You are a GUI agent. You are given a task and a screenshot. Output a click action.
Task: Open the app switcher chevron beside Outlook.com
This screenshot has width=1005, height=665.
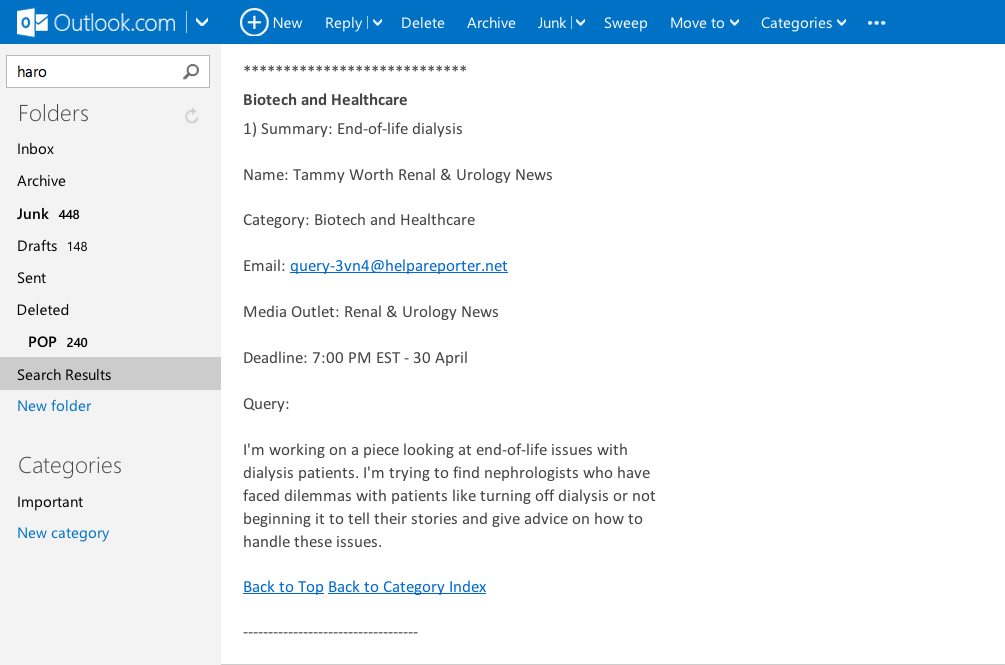point(202,23)
